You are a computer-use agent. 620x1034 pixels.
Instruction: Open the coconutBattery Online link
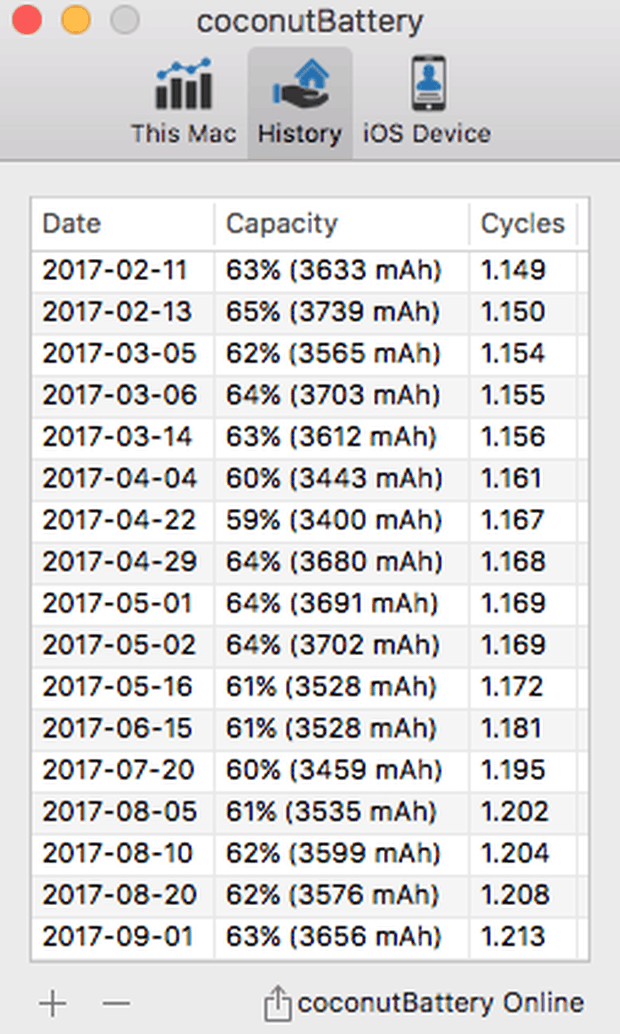[x=440, y=1003]
